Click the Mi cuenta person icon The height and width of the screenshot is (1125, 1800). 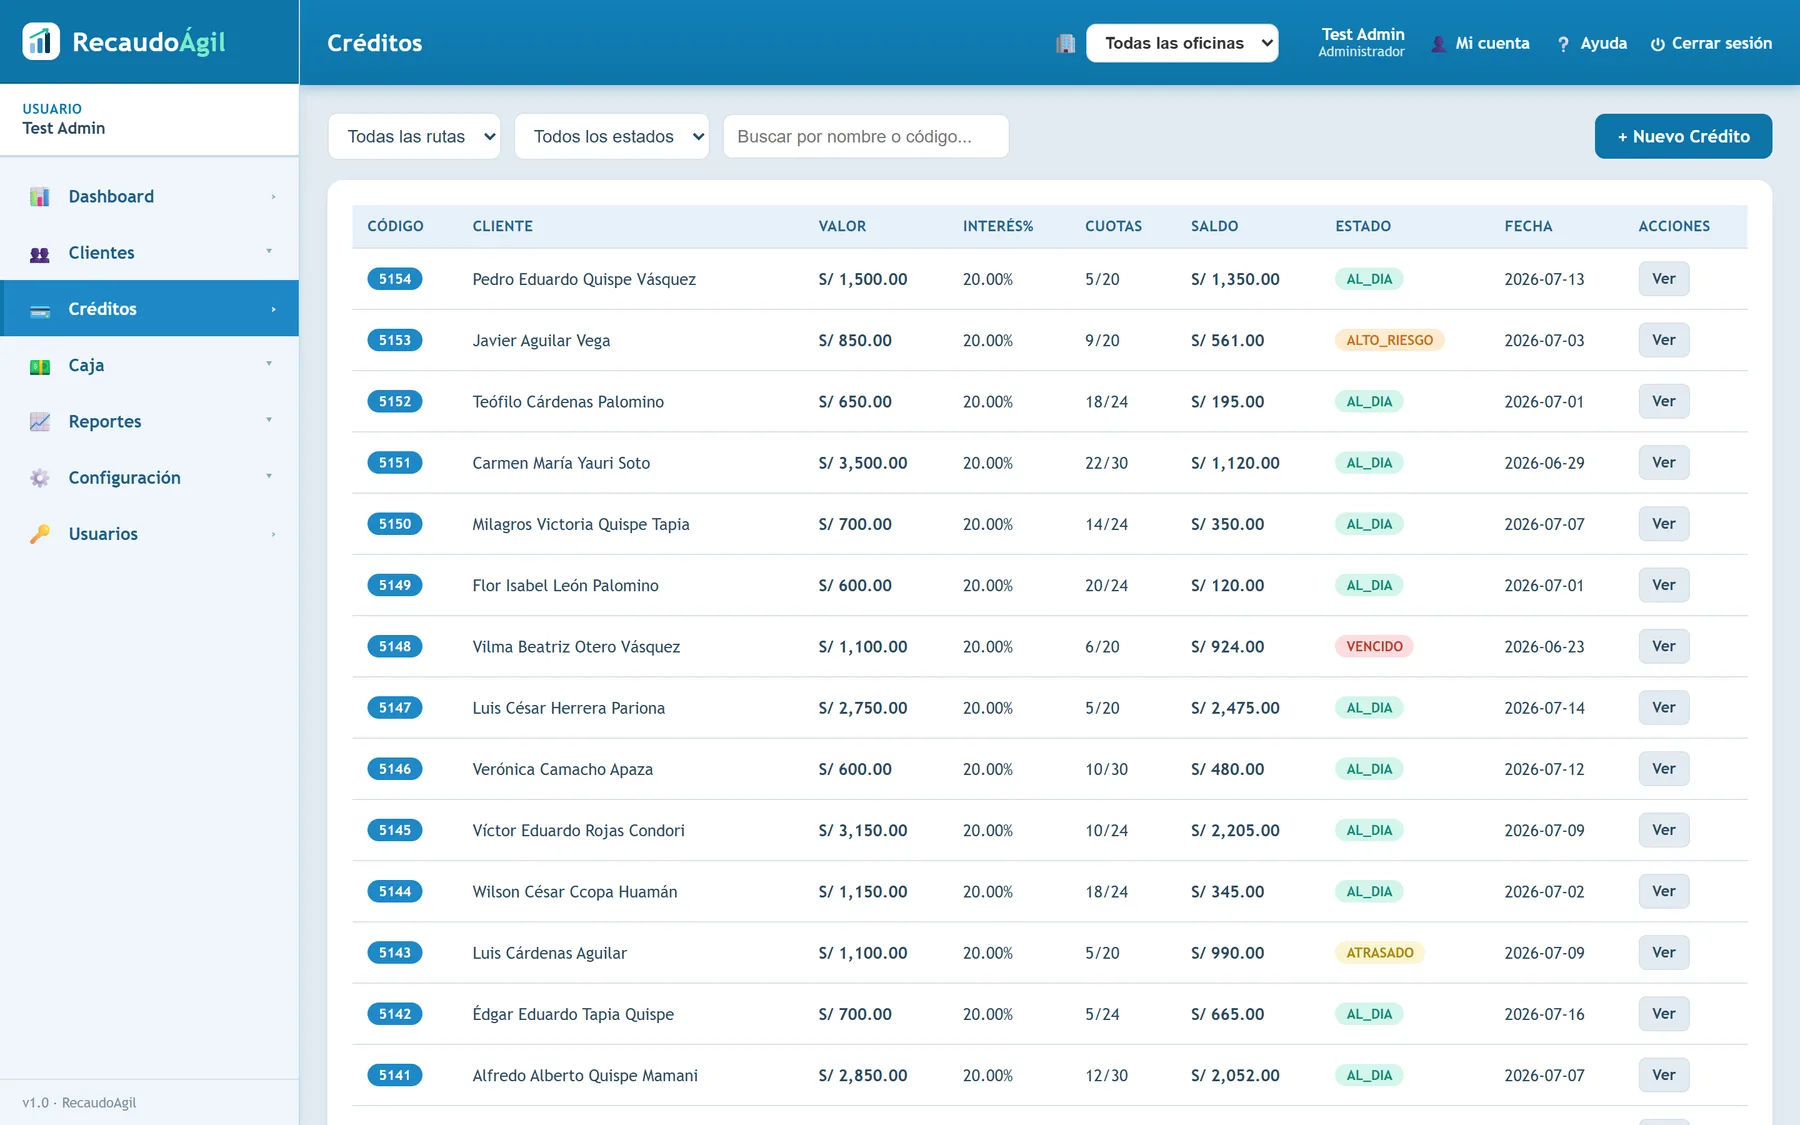(x=1438, y=44)
